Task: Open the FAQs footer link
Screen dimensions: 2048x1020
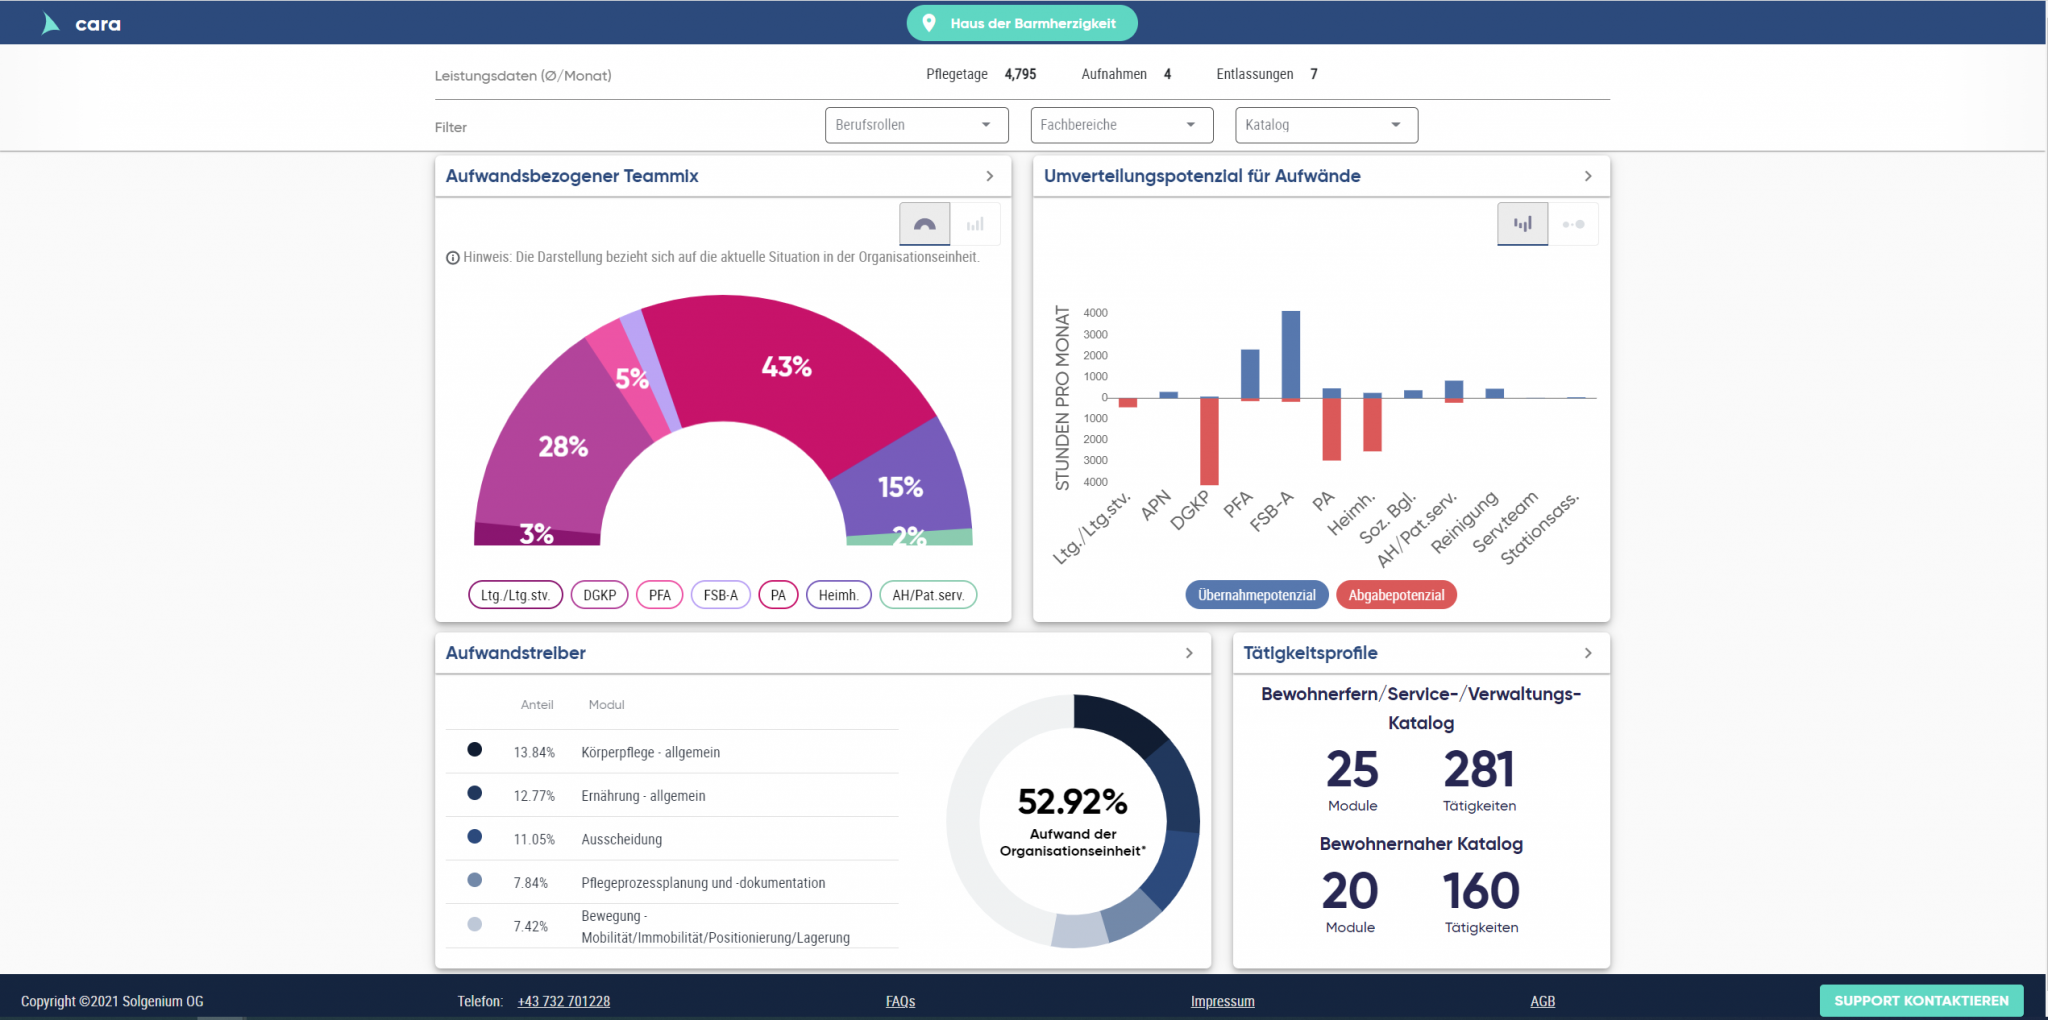Action: (900, 1001)
